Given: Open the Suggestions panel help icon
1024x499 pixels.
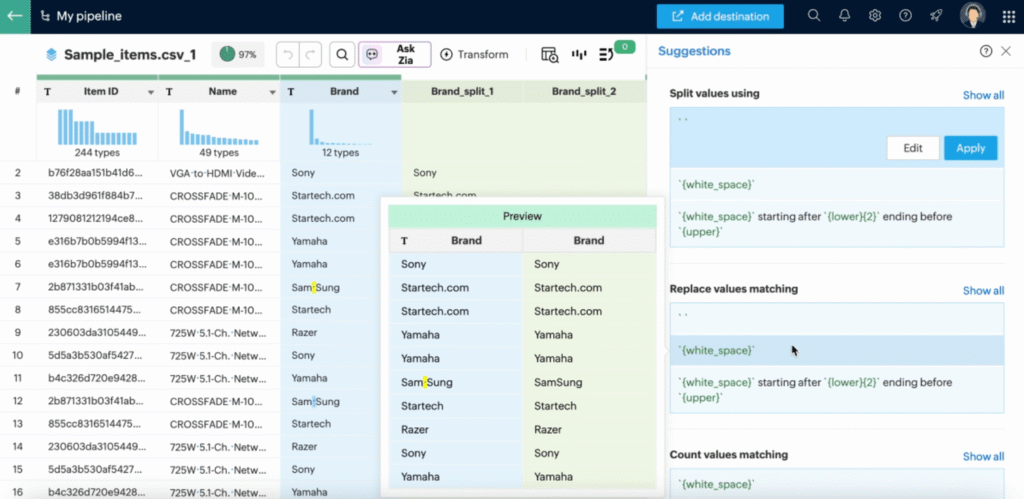Looking at the screenshot, I should click(986, 52).
